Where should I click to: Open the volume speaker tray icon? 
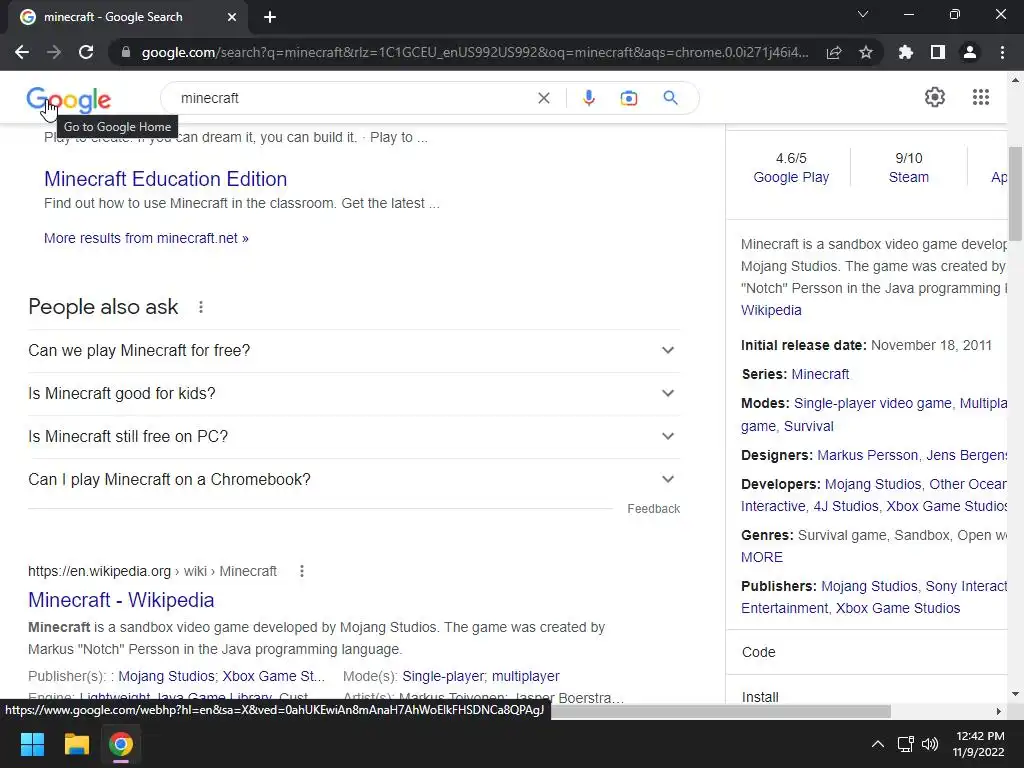click(929, 744)
